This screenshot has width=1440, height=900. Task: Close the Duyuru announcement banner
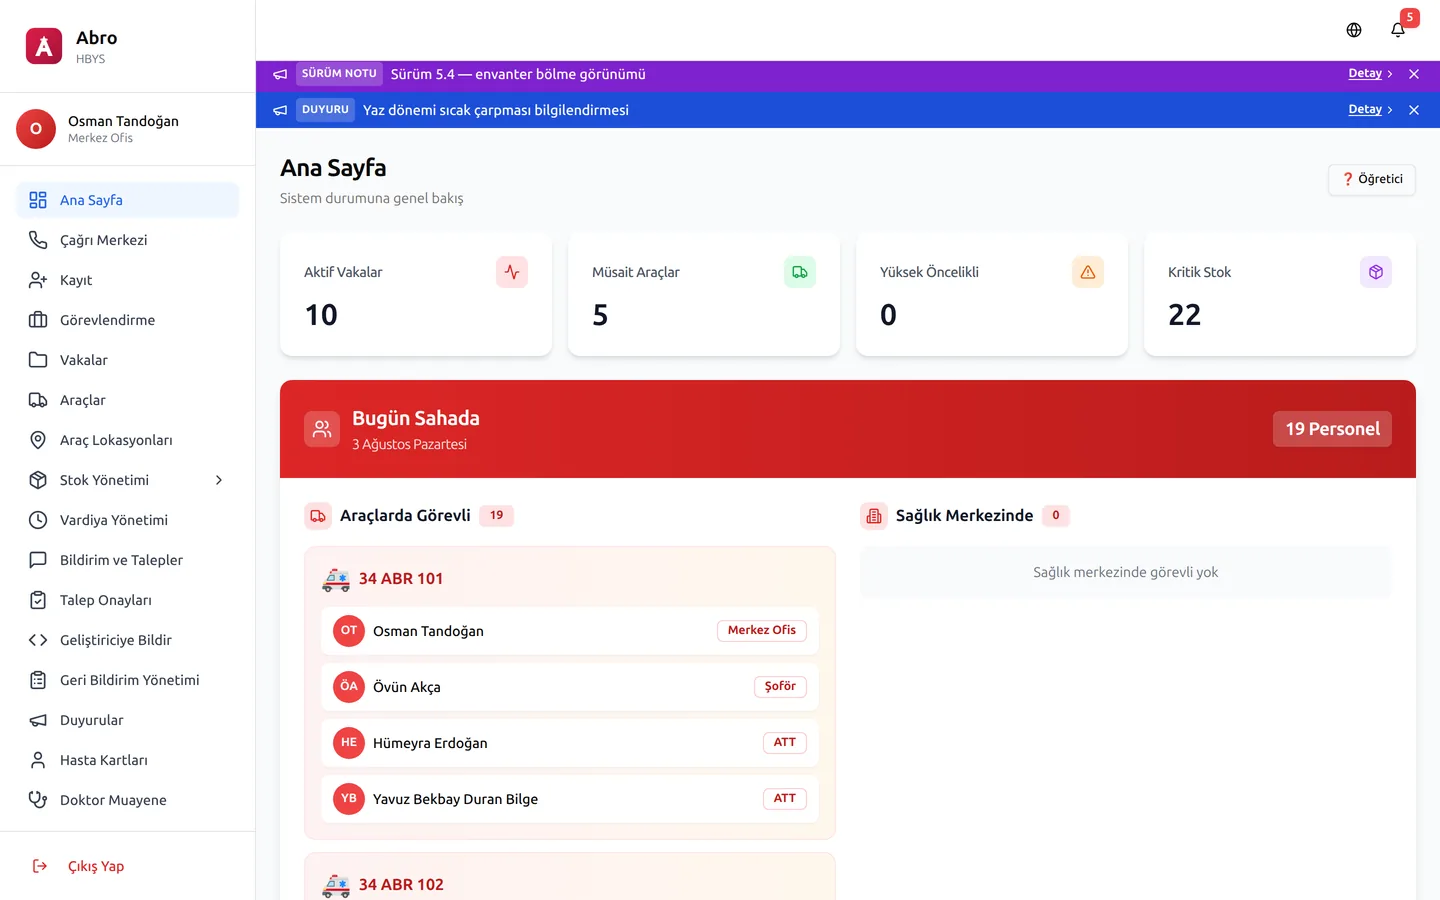point(1414,110)
